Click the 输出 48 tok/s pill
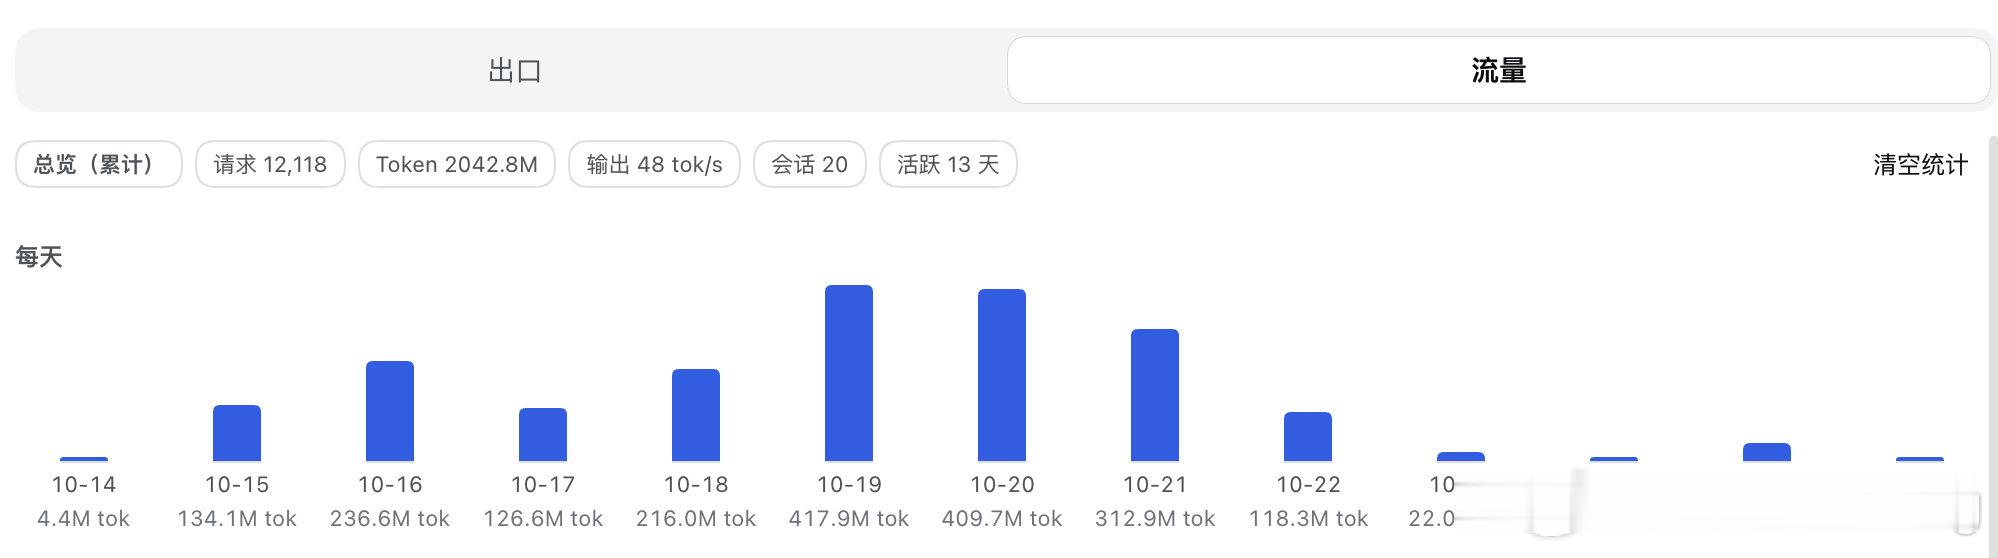 pos(654,164)
